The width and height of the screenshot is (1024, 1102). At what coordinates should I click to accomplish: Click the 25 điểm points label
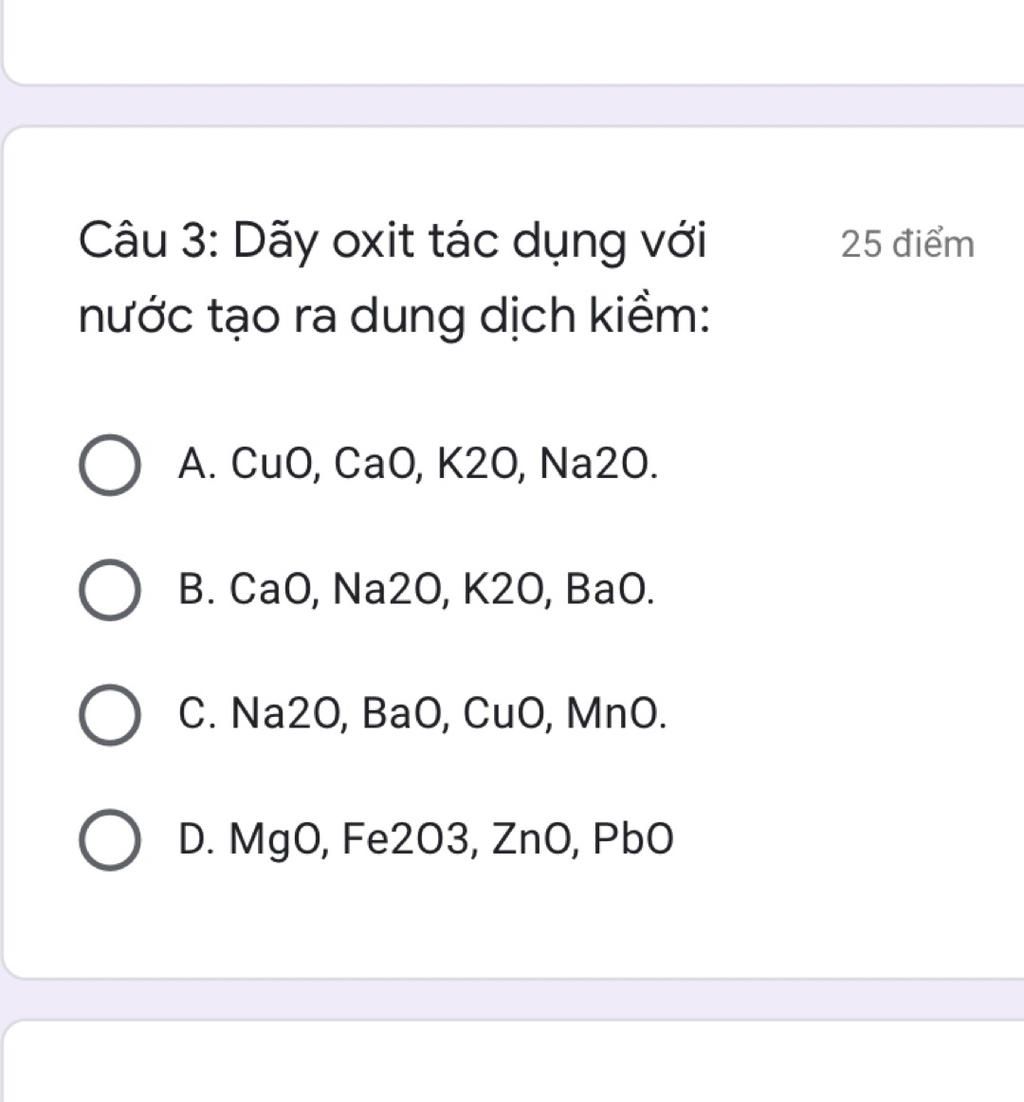907,243
